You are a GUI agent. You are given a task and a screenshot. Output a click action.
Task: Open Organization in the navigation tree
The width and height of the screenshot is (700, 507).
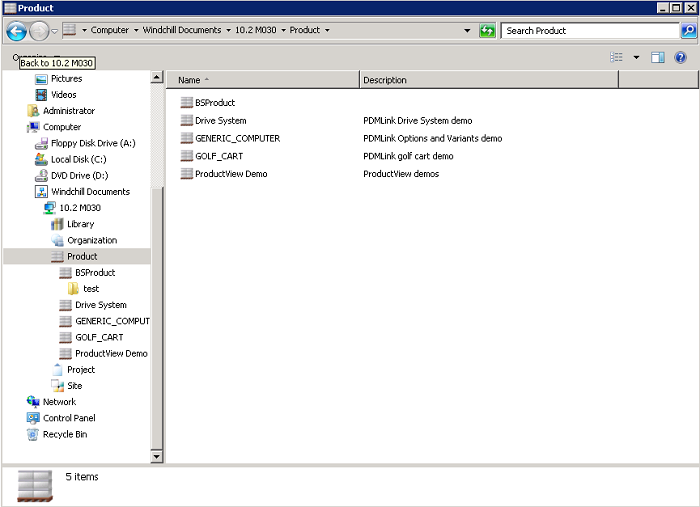(92, 240)
